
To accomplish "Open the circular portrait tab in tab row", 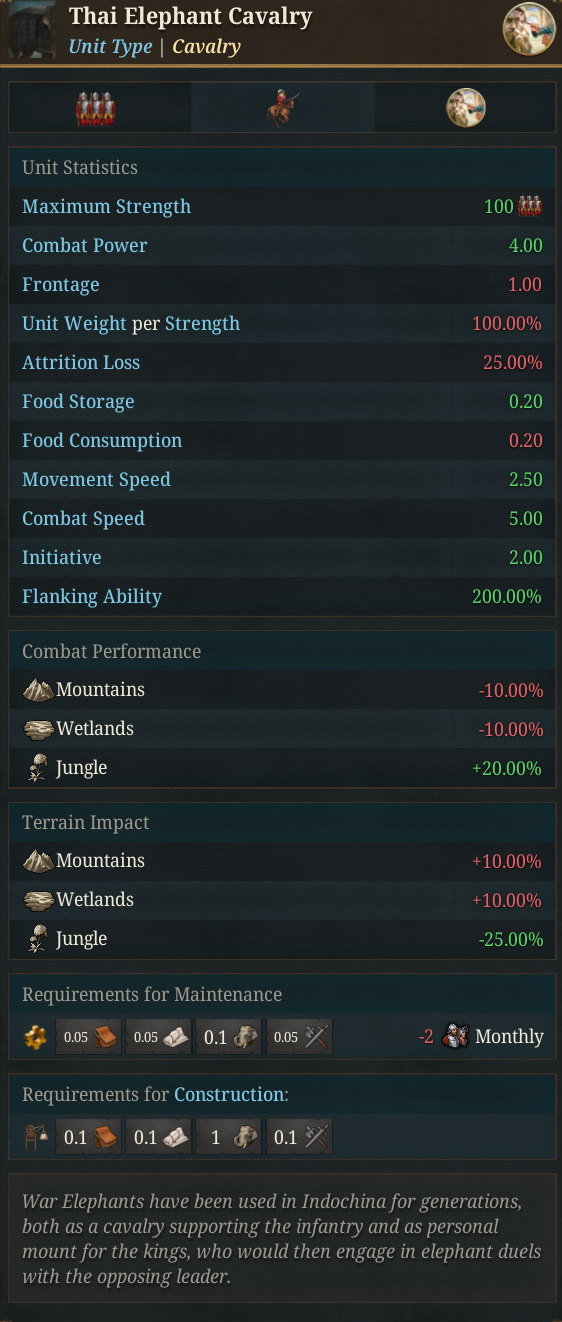I will tap(466, 107).
